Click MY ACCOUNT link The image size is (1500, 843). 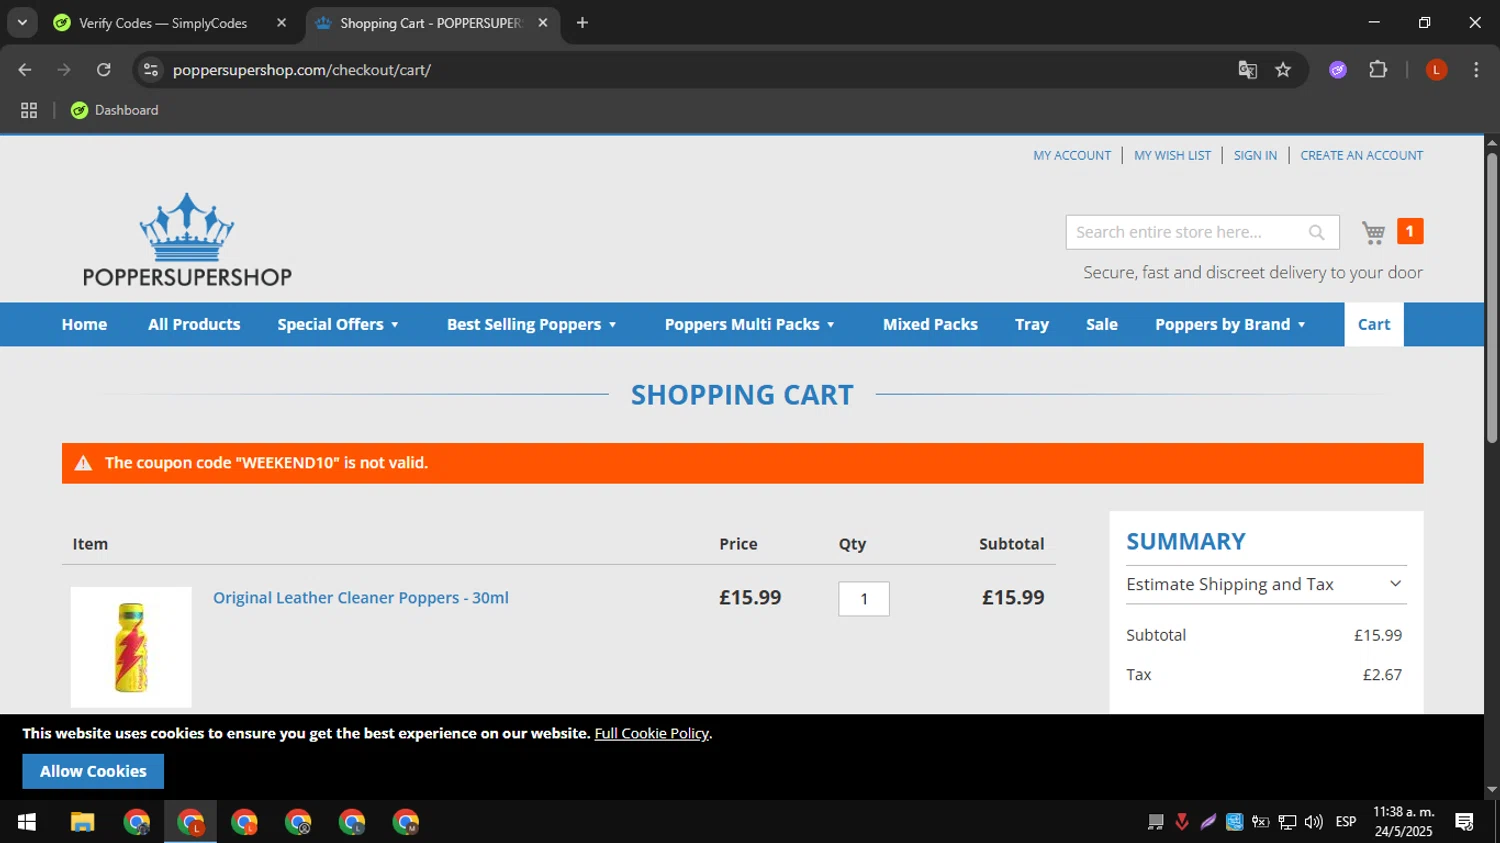pos(1072,155)
